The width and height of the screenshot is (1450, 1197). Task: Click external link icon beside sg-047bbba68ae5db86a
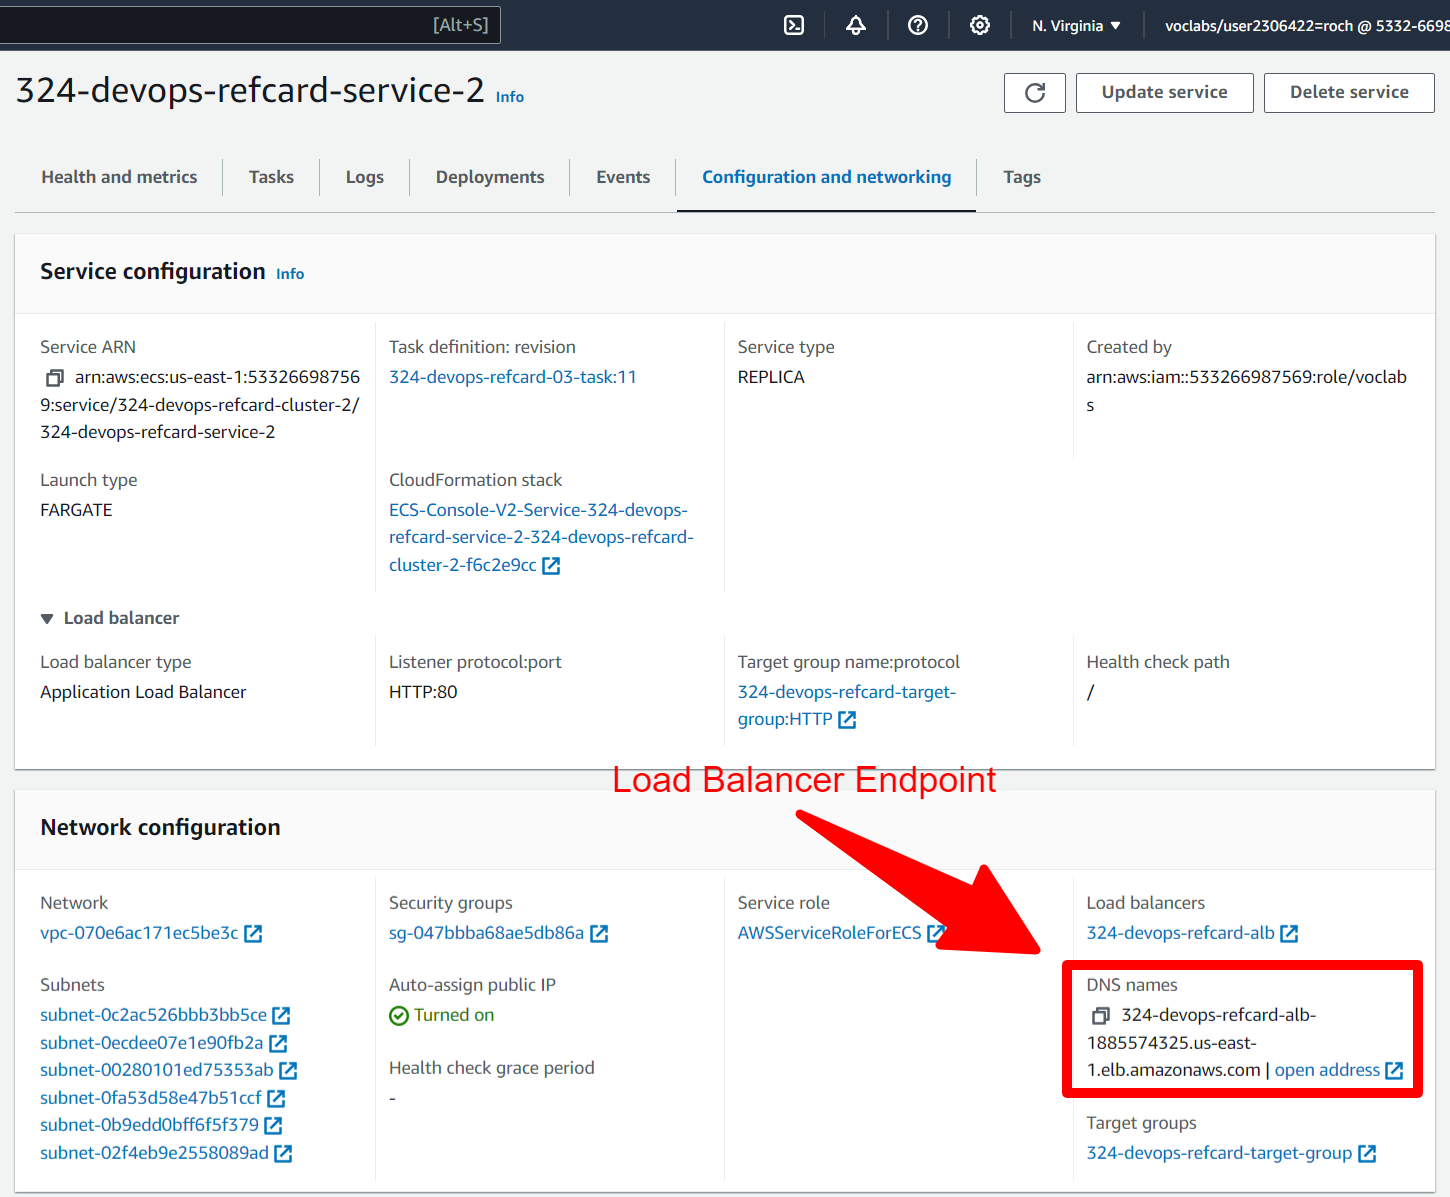pyautogui.click(x=599, y=934)
